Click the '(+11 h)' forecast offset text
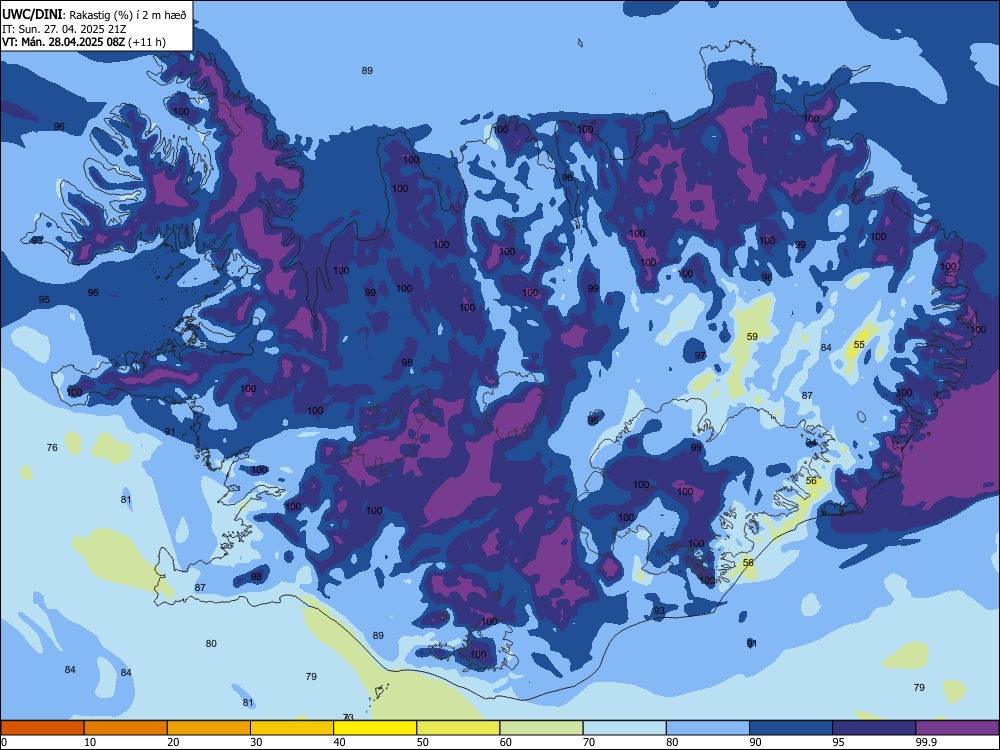Image resolution: width=1000 pixels, height=750 pixels. click(147, 42)
